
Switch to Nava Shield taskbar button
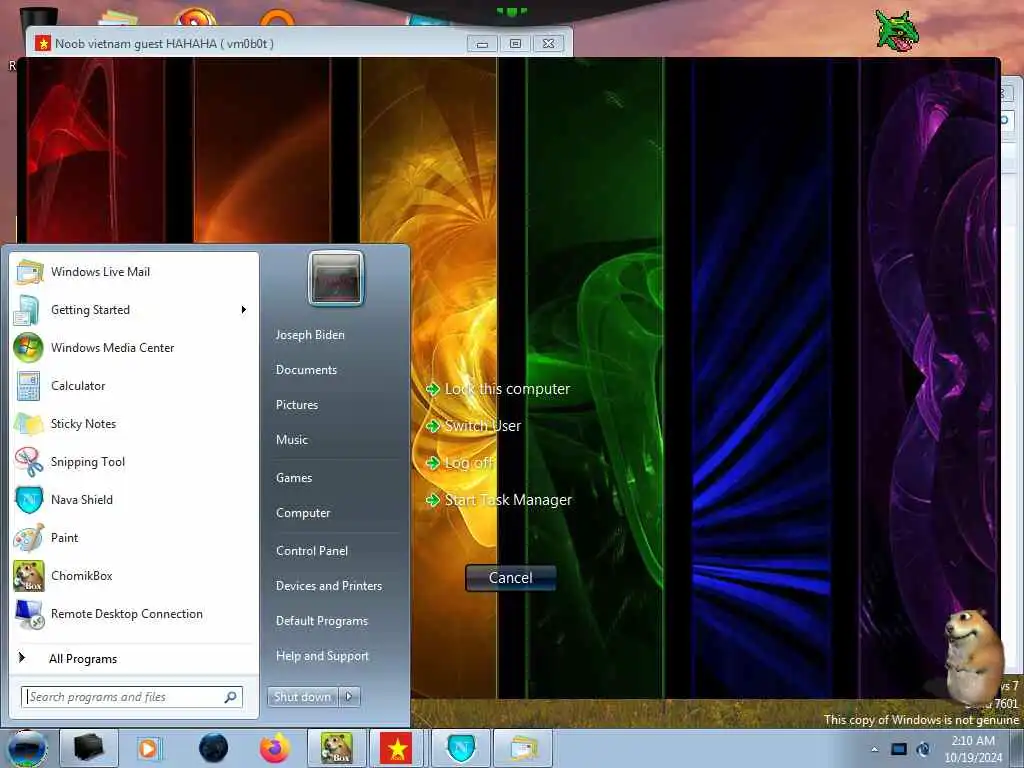pyautogui.click(x=461, y=748)
